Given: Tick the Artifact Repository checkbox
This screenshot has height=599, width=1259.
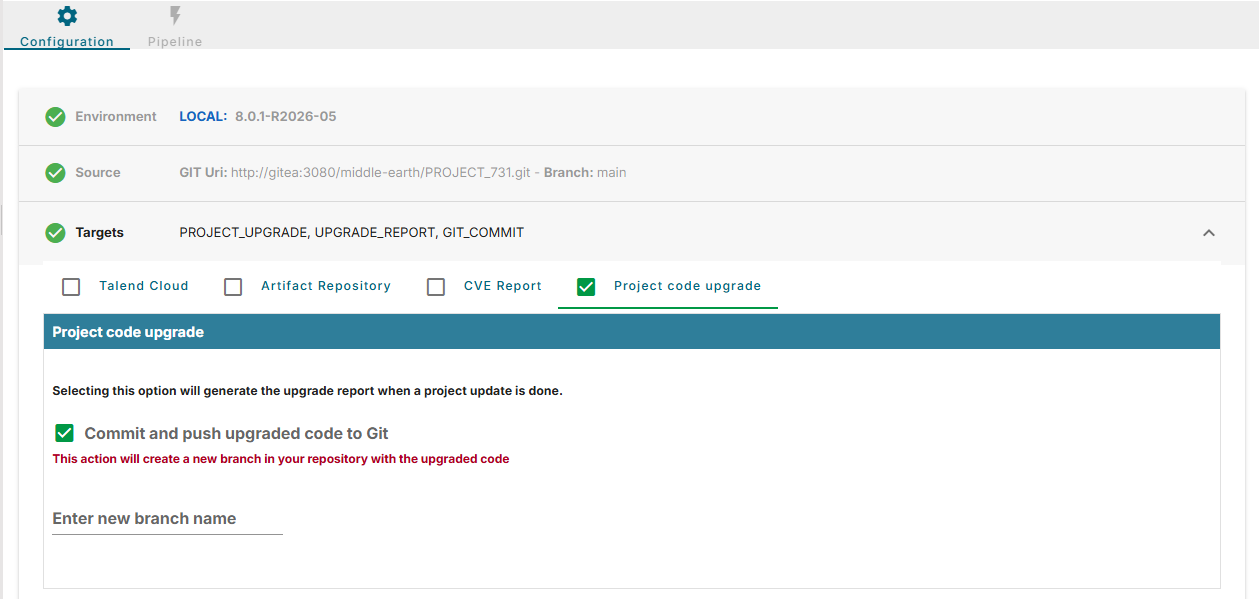Looking at the screenshot, I should coord(233,287).
